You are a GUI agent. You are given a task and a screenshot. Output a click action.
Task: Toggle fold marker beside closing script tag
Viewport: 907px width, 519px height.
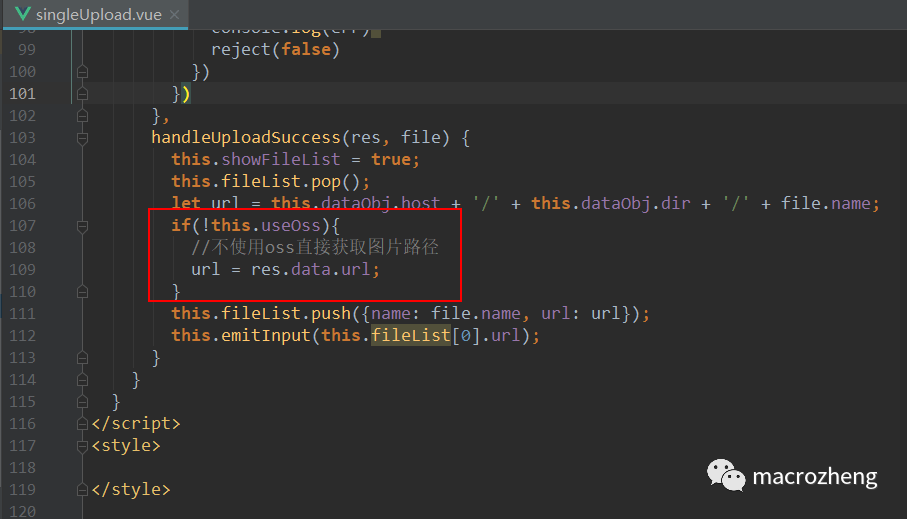(x=82, y=424)
